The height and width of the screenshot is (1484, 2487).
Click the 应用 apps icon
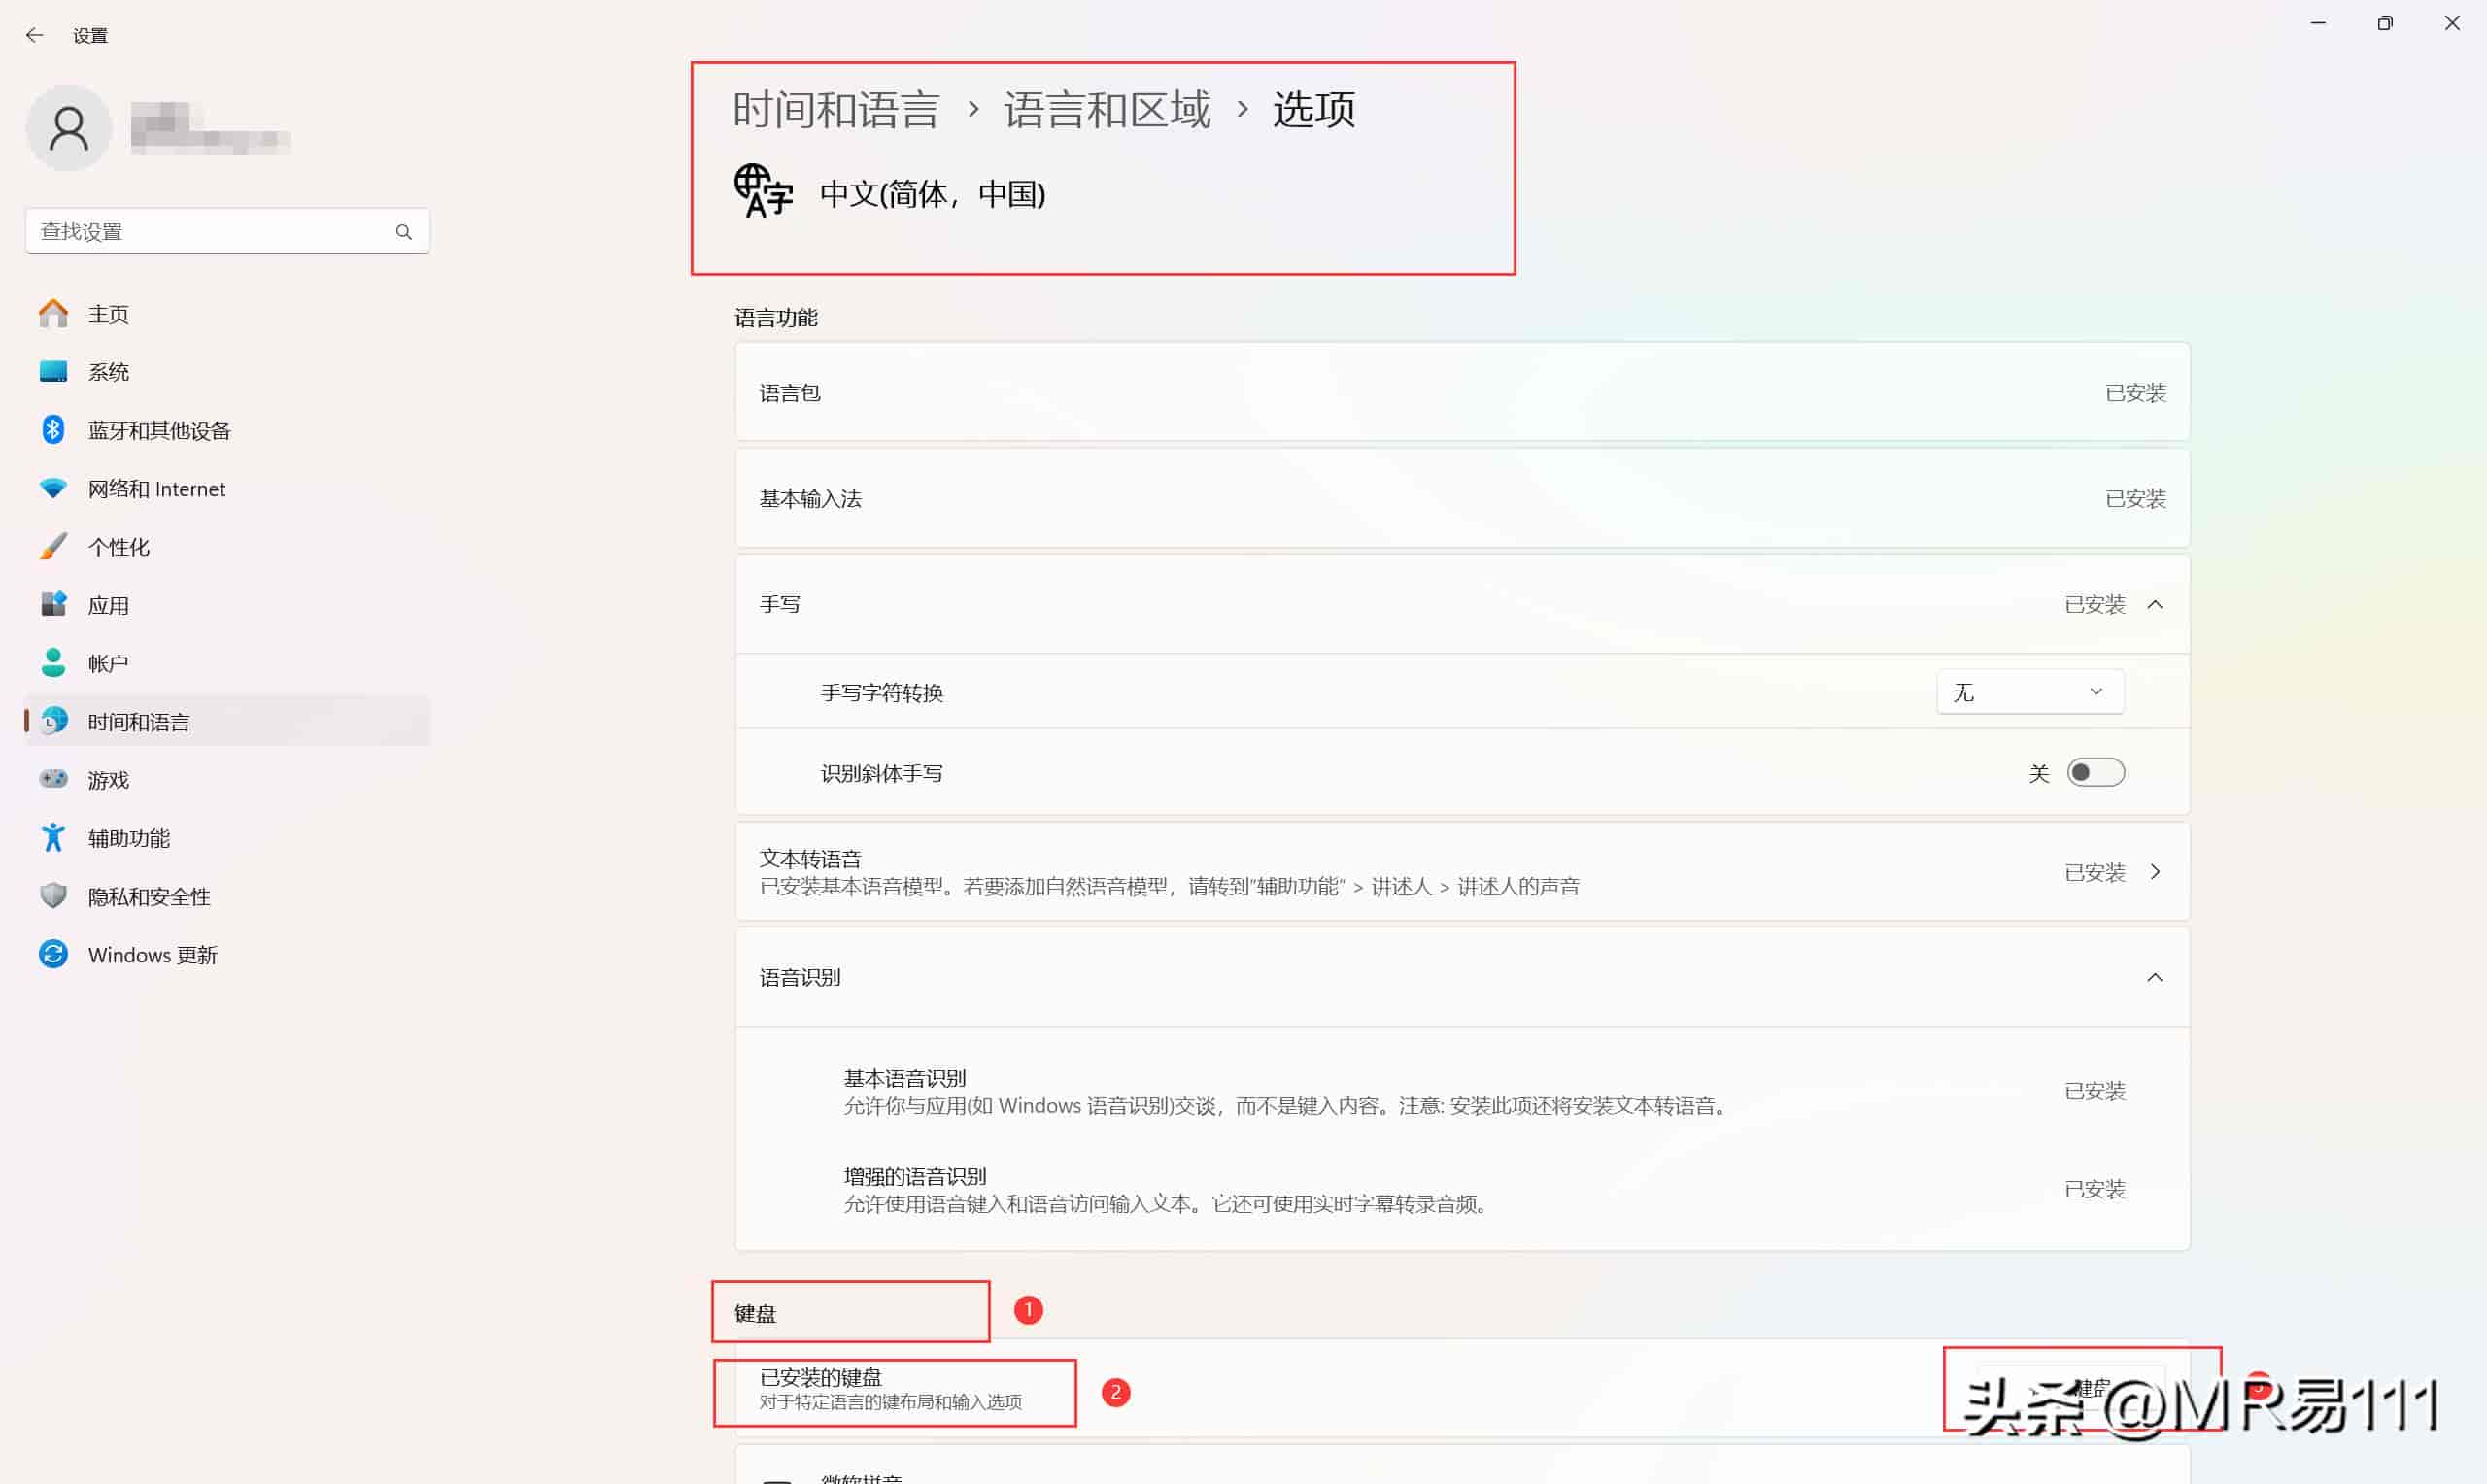[53, 604]
